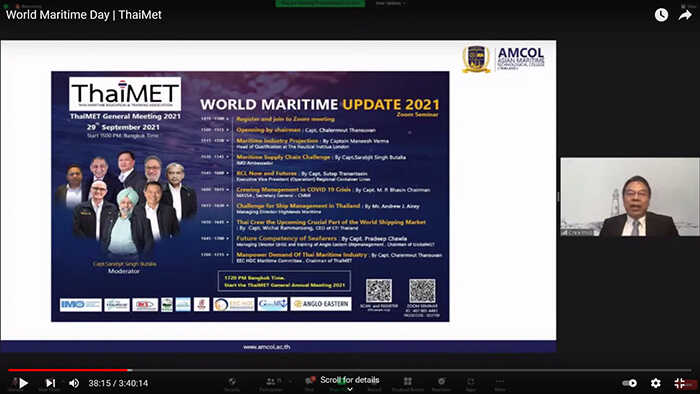Click the Zoom Security shield icon
This screenshot has width=700, height=394.
coord(232,382)
